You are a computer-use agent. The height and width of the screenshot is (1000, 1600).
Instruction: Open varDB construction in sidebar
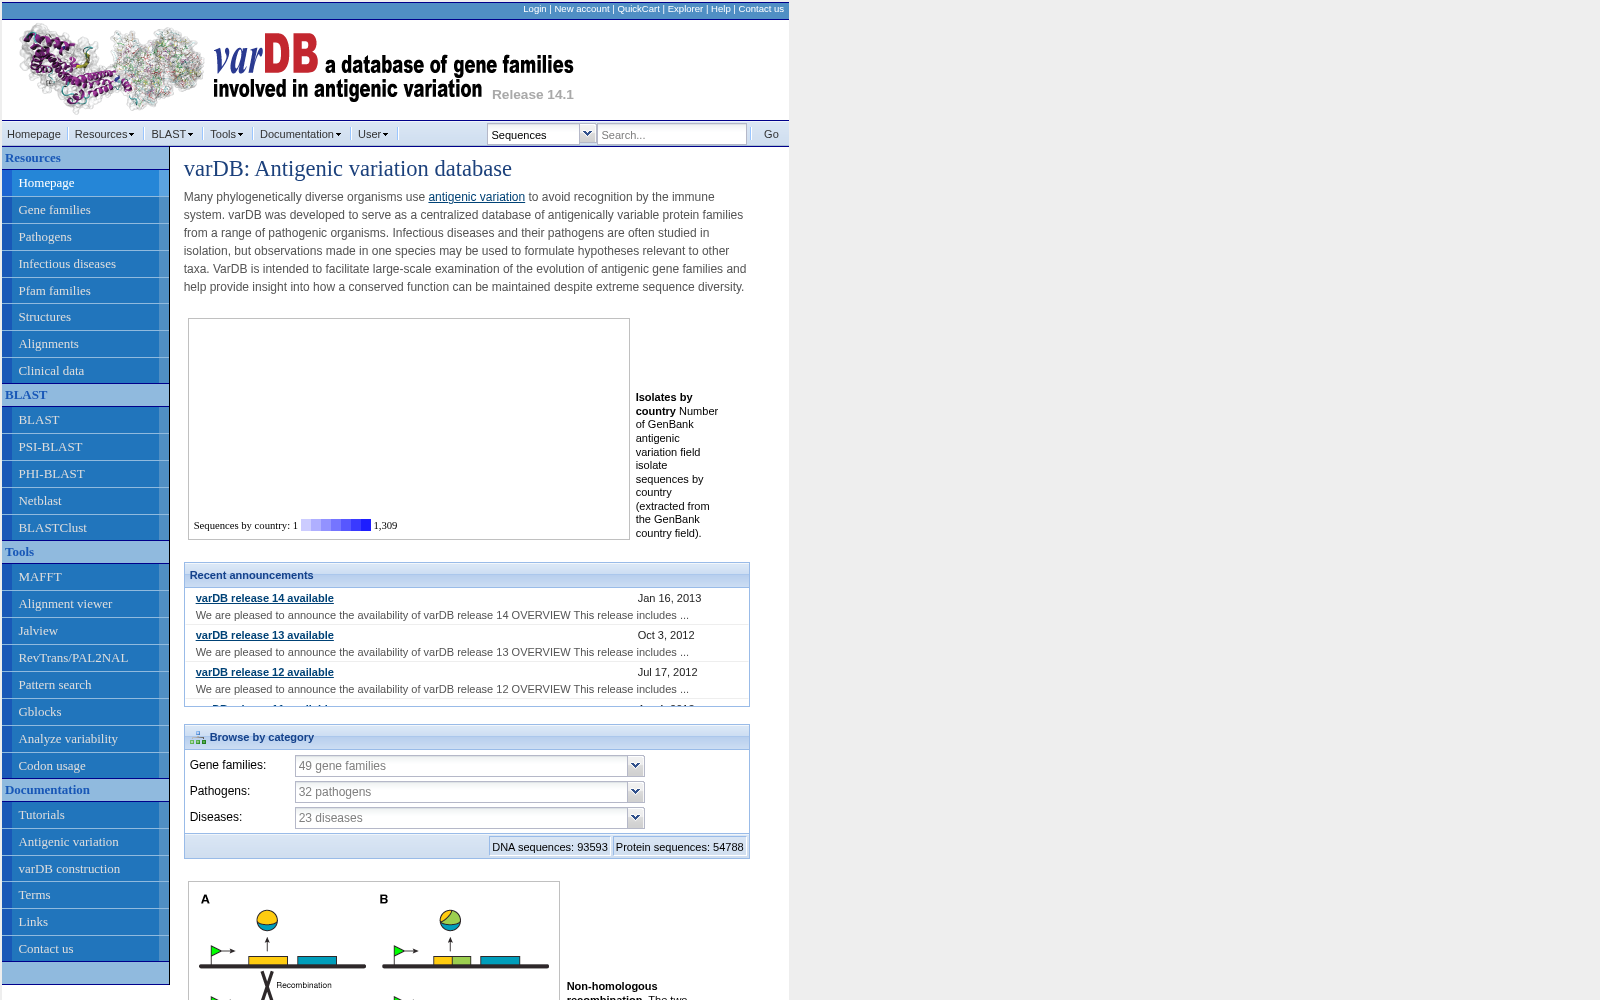(85, 869)
